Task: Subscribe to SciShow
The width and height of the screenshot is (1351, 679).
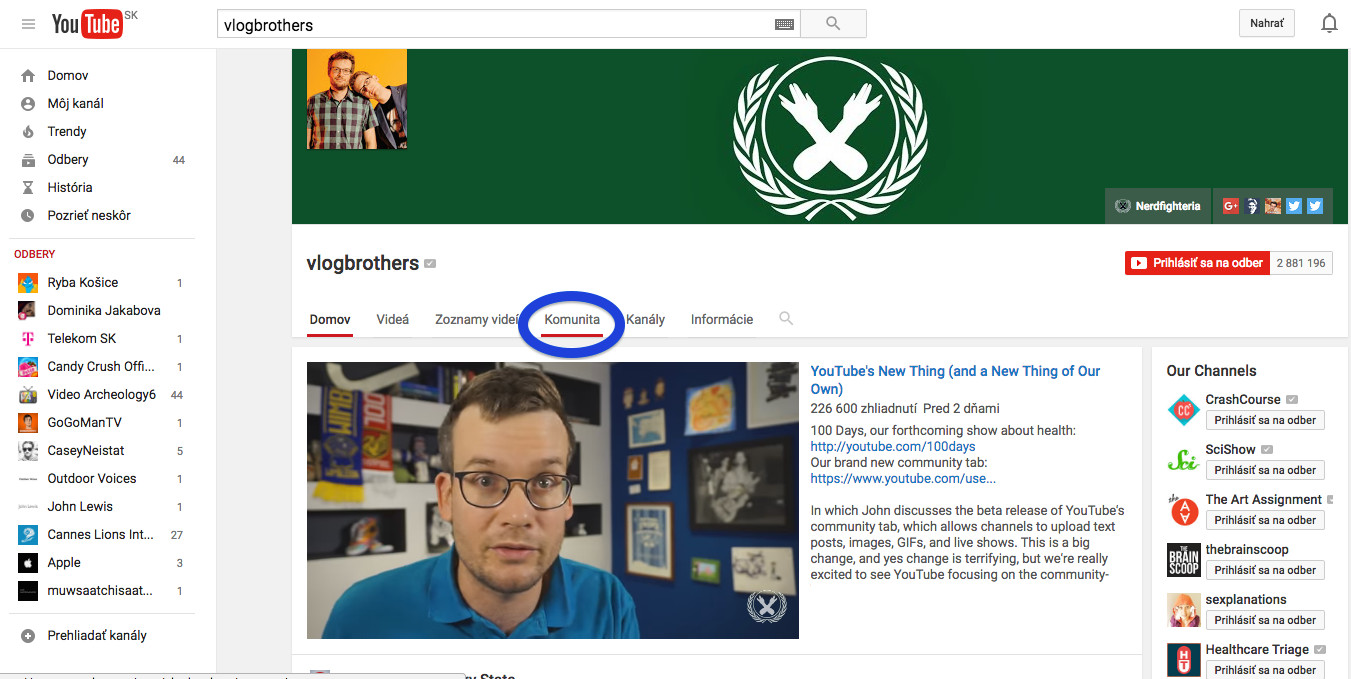Action: coord(1265,470)
